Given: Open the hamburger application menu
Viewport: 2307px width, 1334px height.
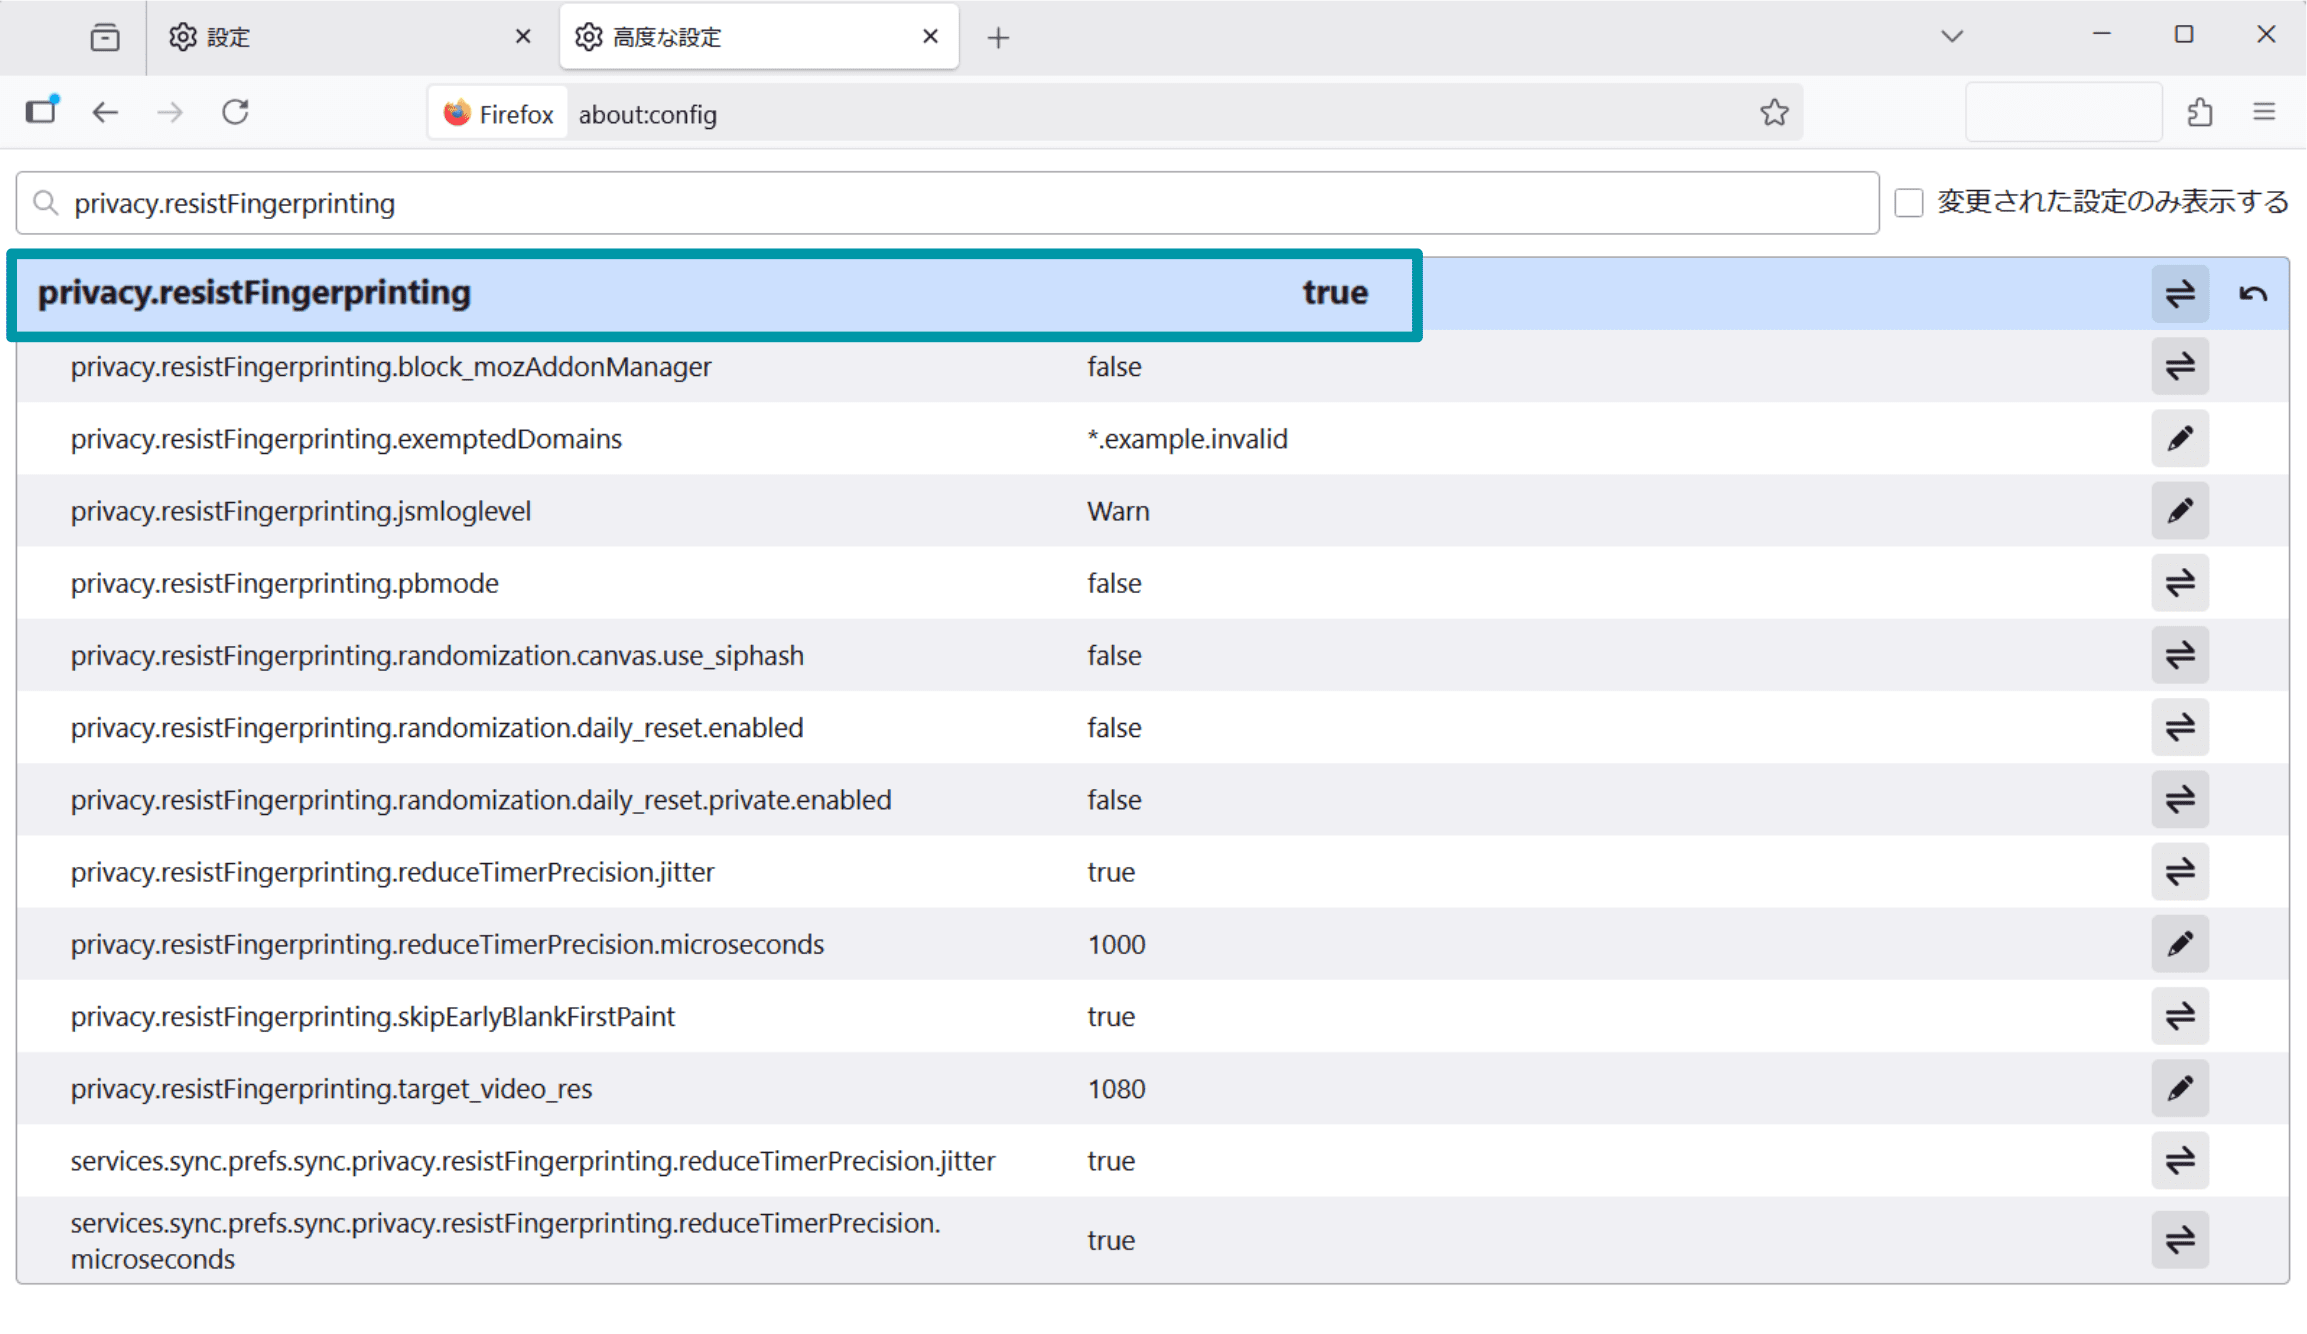Looking at the screenshot, I should [x=2264, y=112].
